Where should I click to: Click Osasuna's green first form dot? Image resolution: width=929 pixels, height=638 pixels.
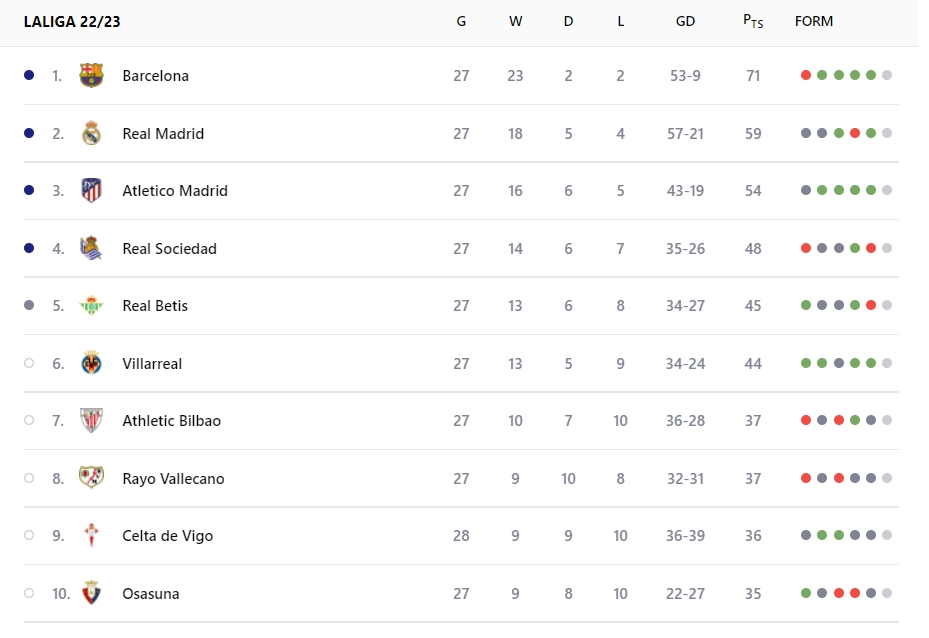[x=806, y=594]
